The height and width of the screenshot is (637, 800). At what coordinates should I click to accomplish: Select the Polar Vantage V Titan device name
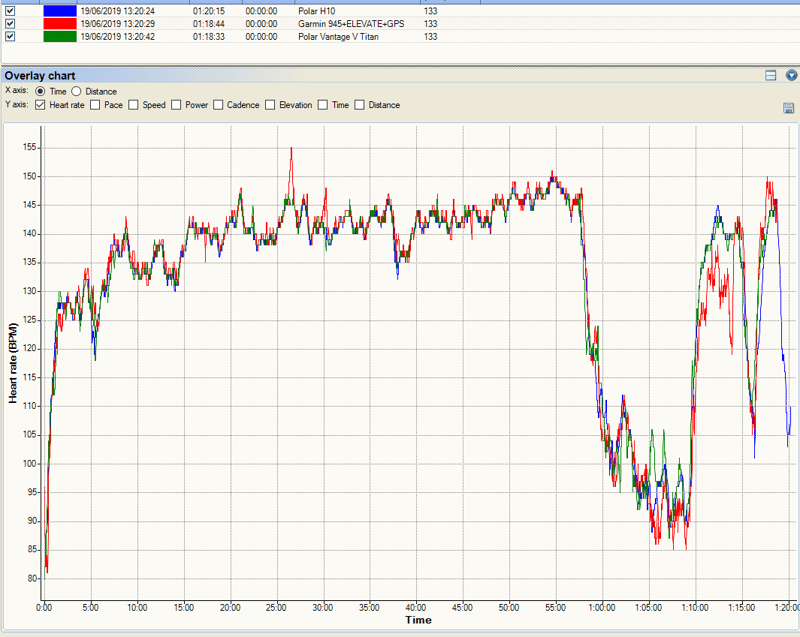[x=338, y=36]
